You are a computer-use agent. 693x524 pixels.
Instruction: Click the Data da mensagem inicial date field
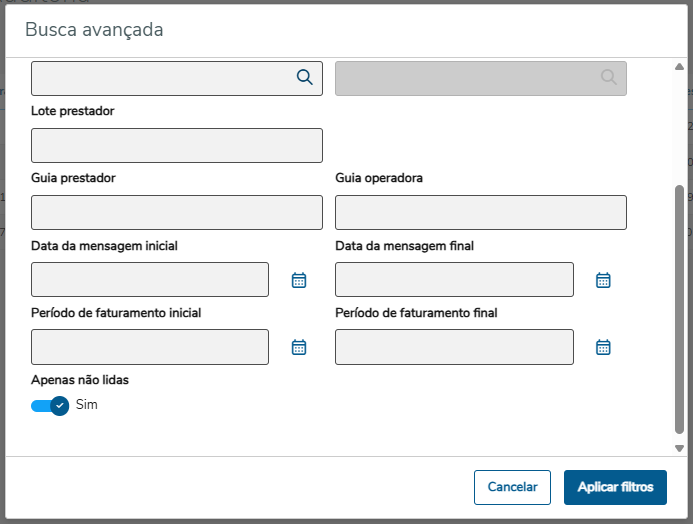pos(150,280)
